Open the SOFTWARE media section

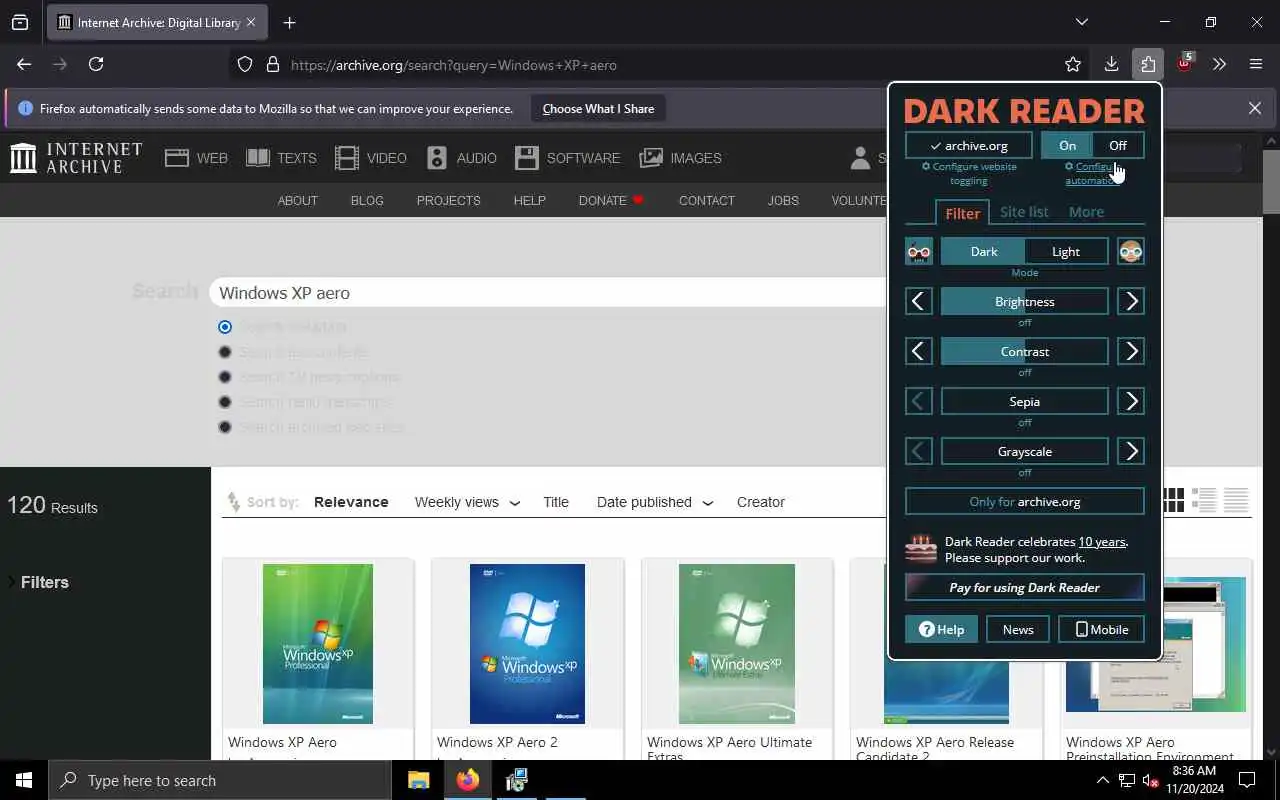pyautogui.click(x=568, y=158)
